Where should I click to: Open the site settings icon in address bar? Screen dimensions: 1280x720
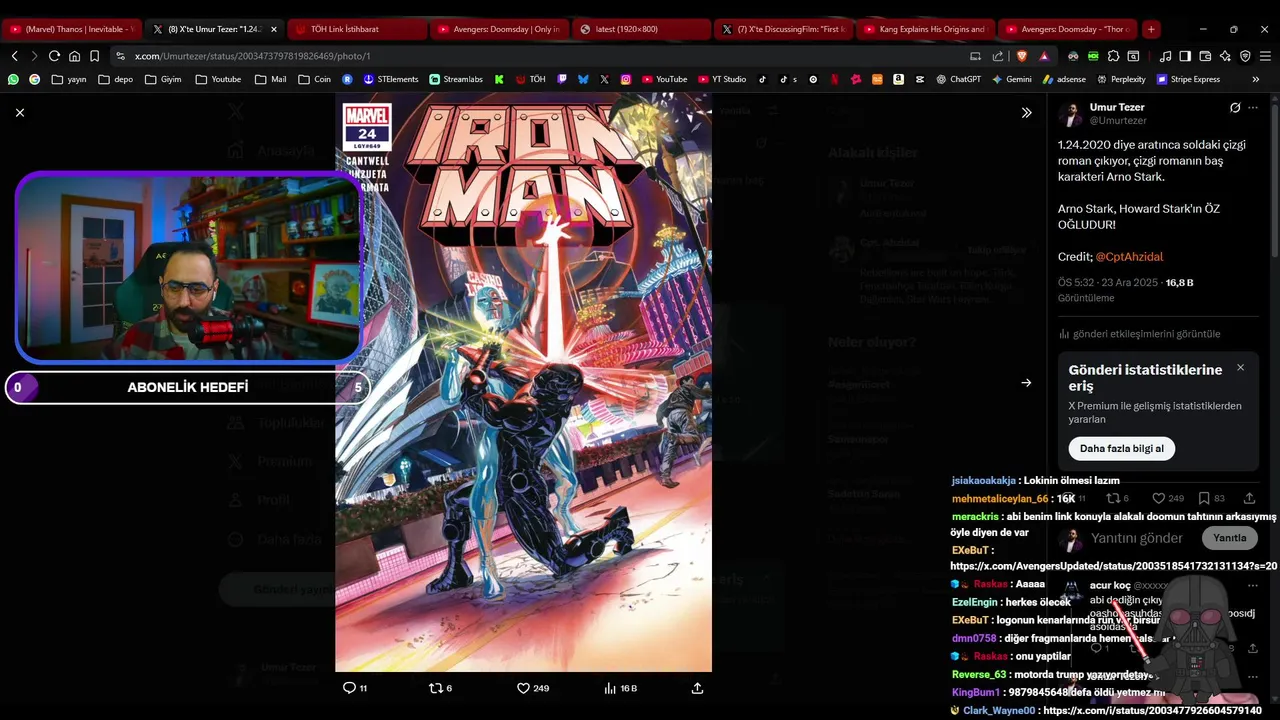pyautogui.click(x=120, y=56)
